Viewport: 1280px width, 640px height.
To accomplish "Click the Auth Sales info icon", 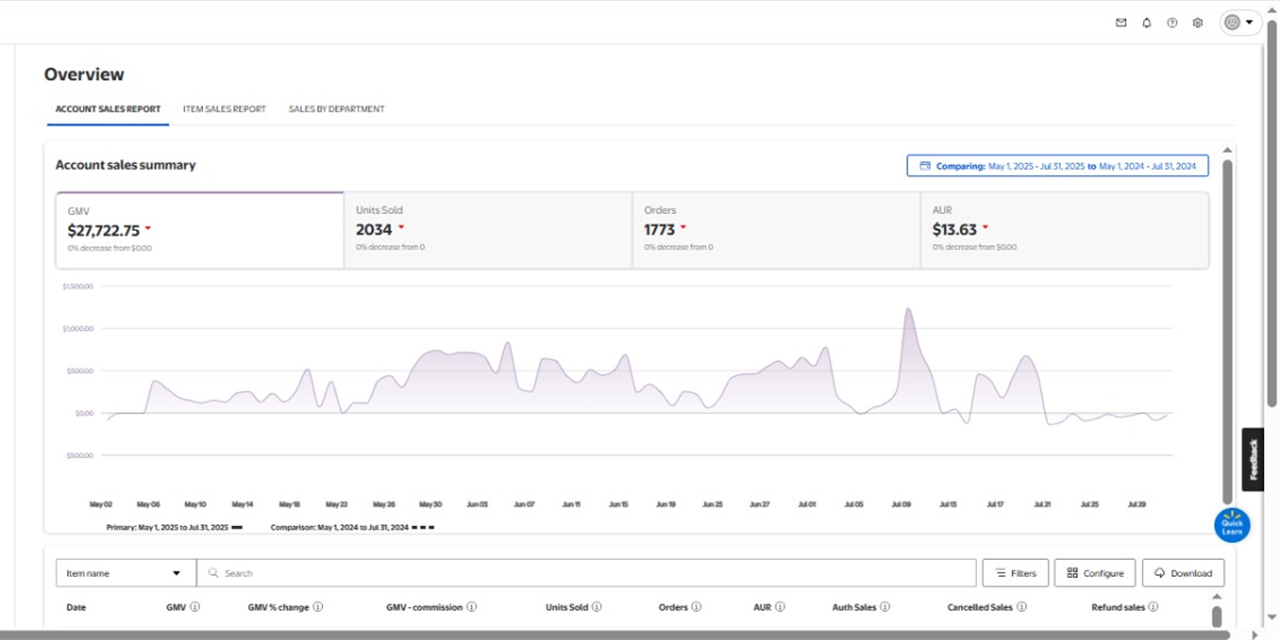I will tap(885, 606).
